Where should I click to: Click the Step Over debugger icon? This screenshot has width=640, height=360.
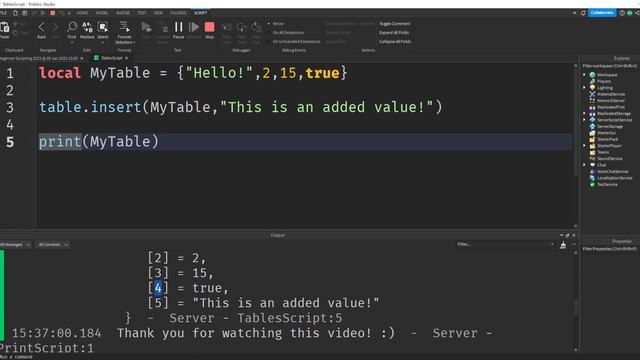[x=241, y=27]
